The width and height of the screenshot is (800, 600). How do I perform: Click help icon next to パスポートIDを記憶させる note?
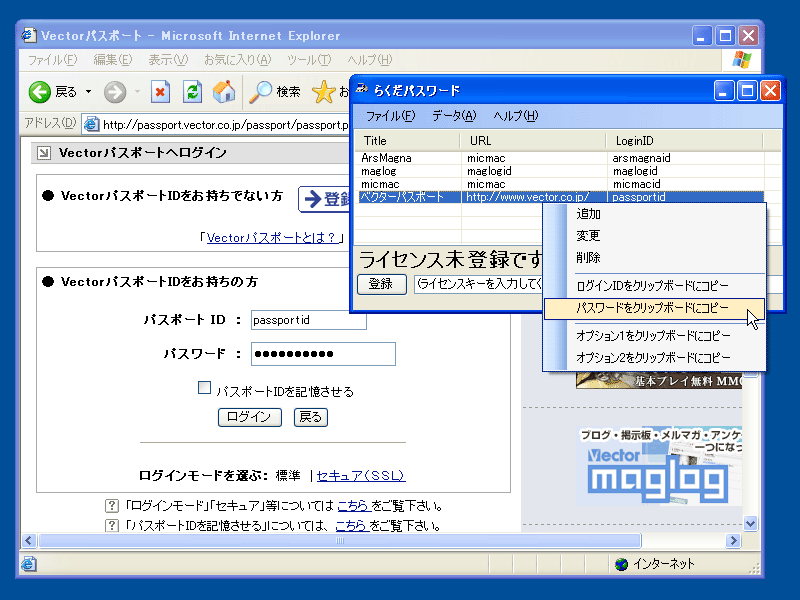coord(112,525)
